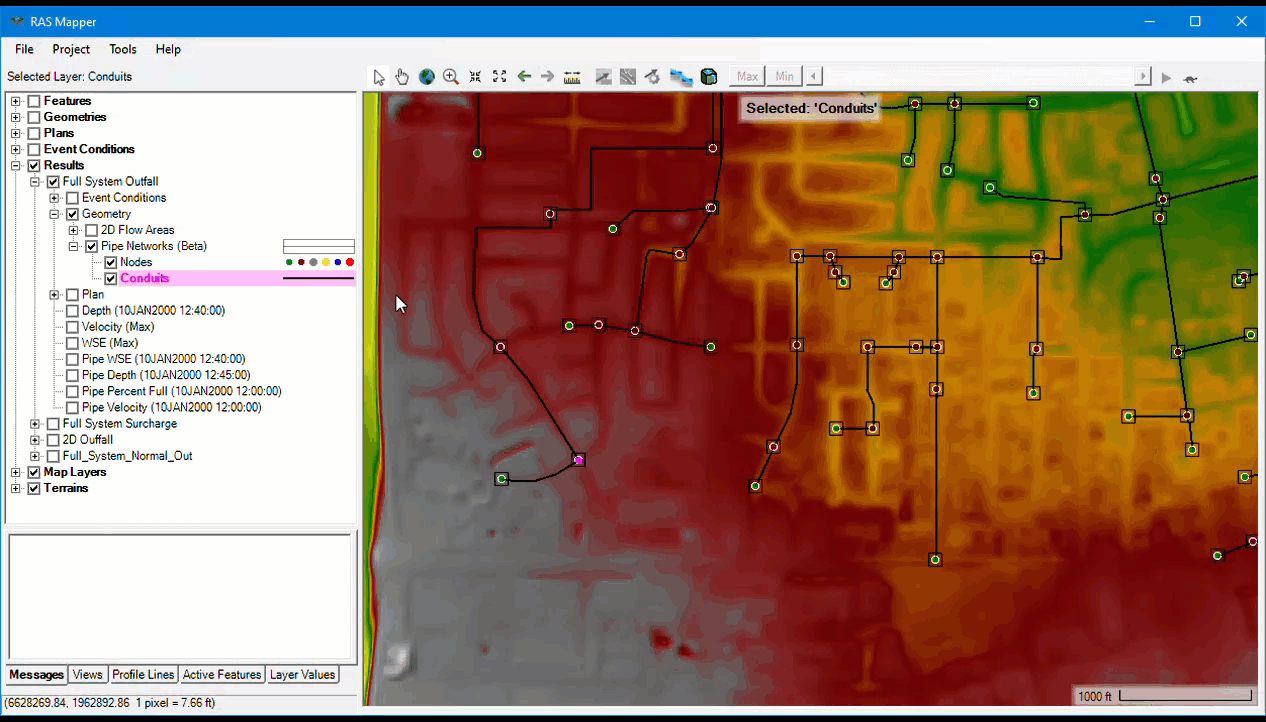The image size is (1266, 722).
Task: Enable the Pipe Velocity result layer checkbox
Action: 72,408
